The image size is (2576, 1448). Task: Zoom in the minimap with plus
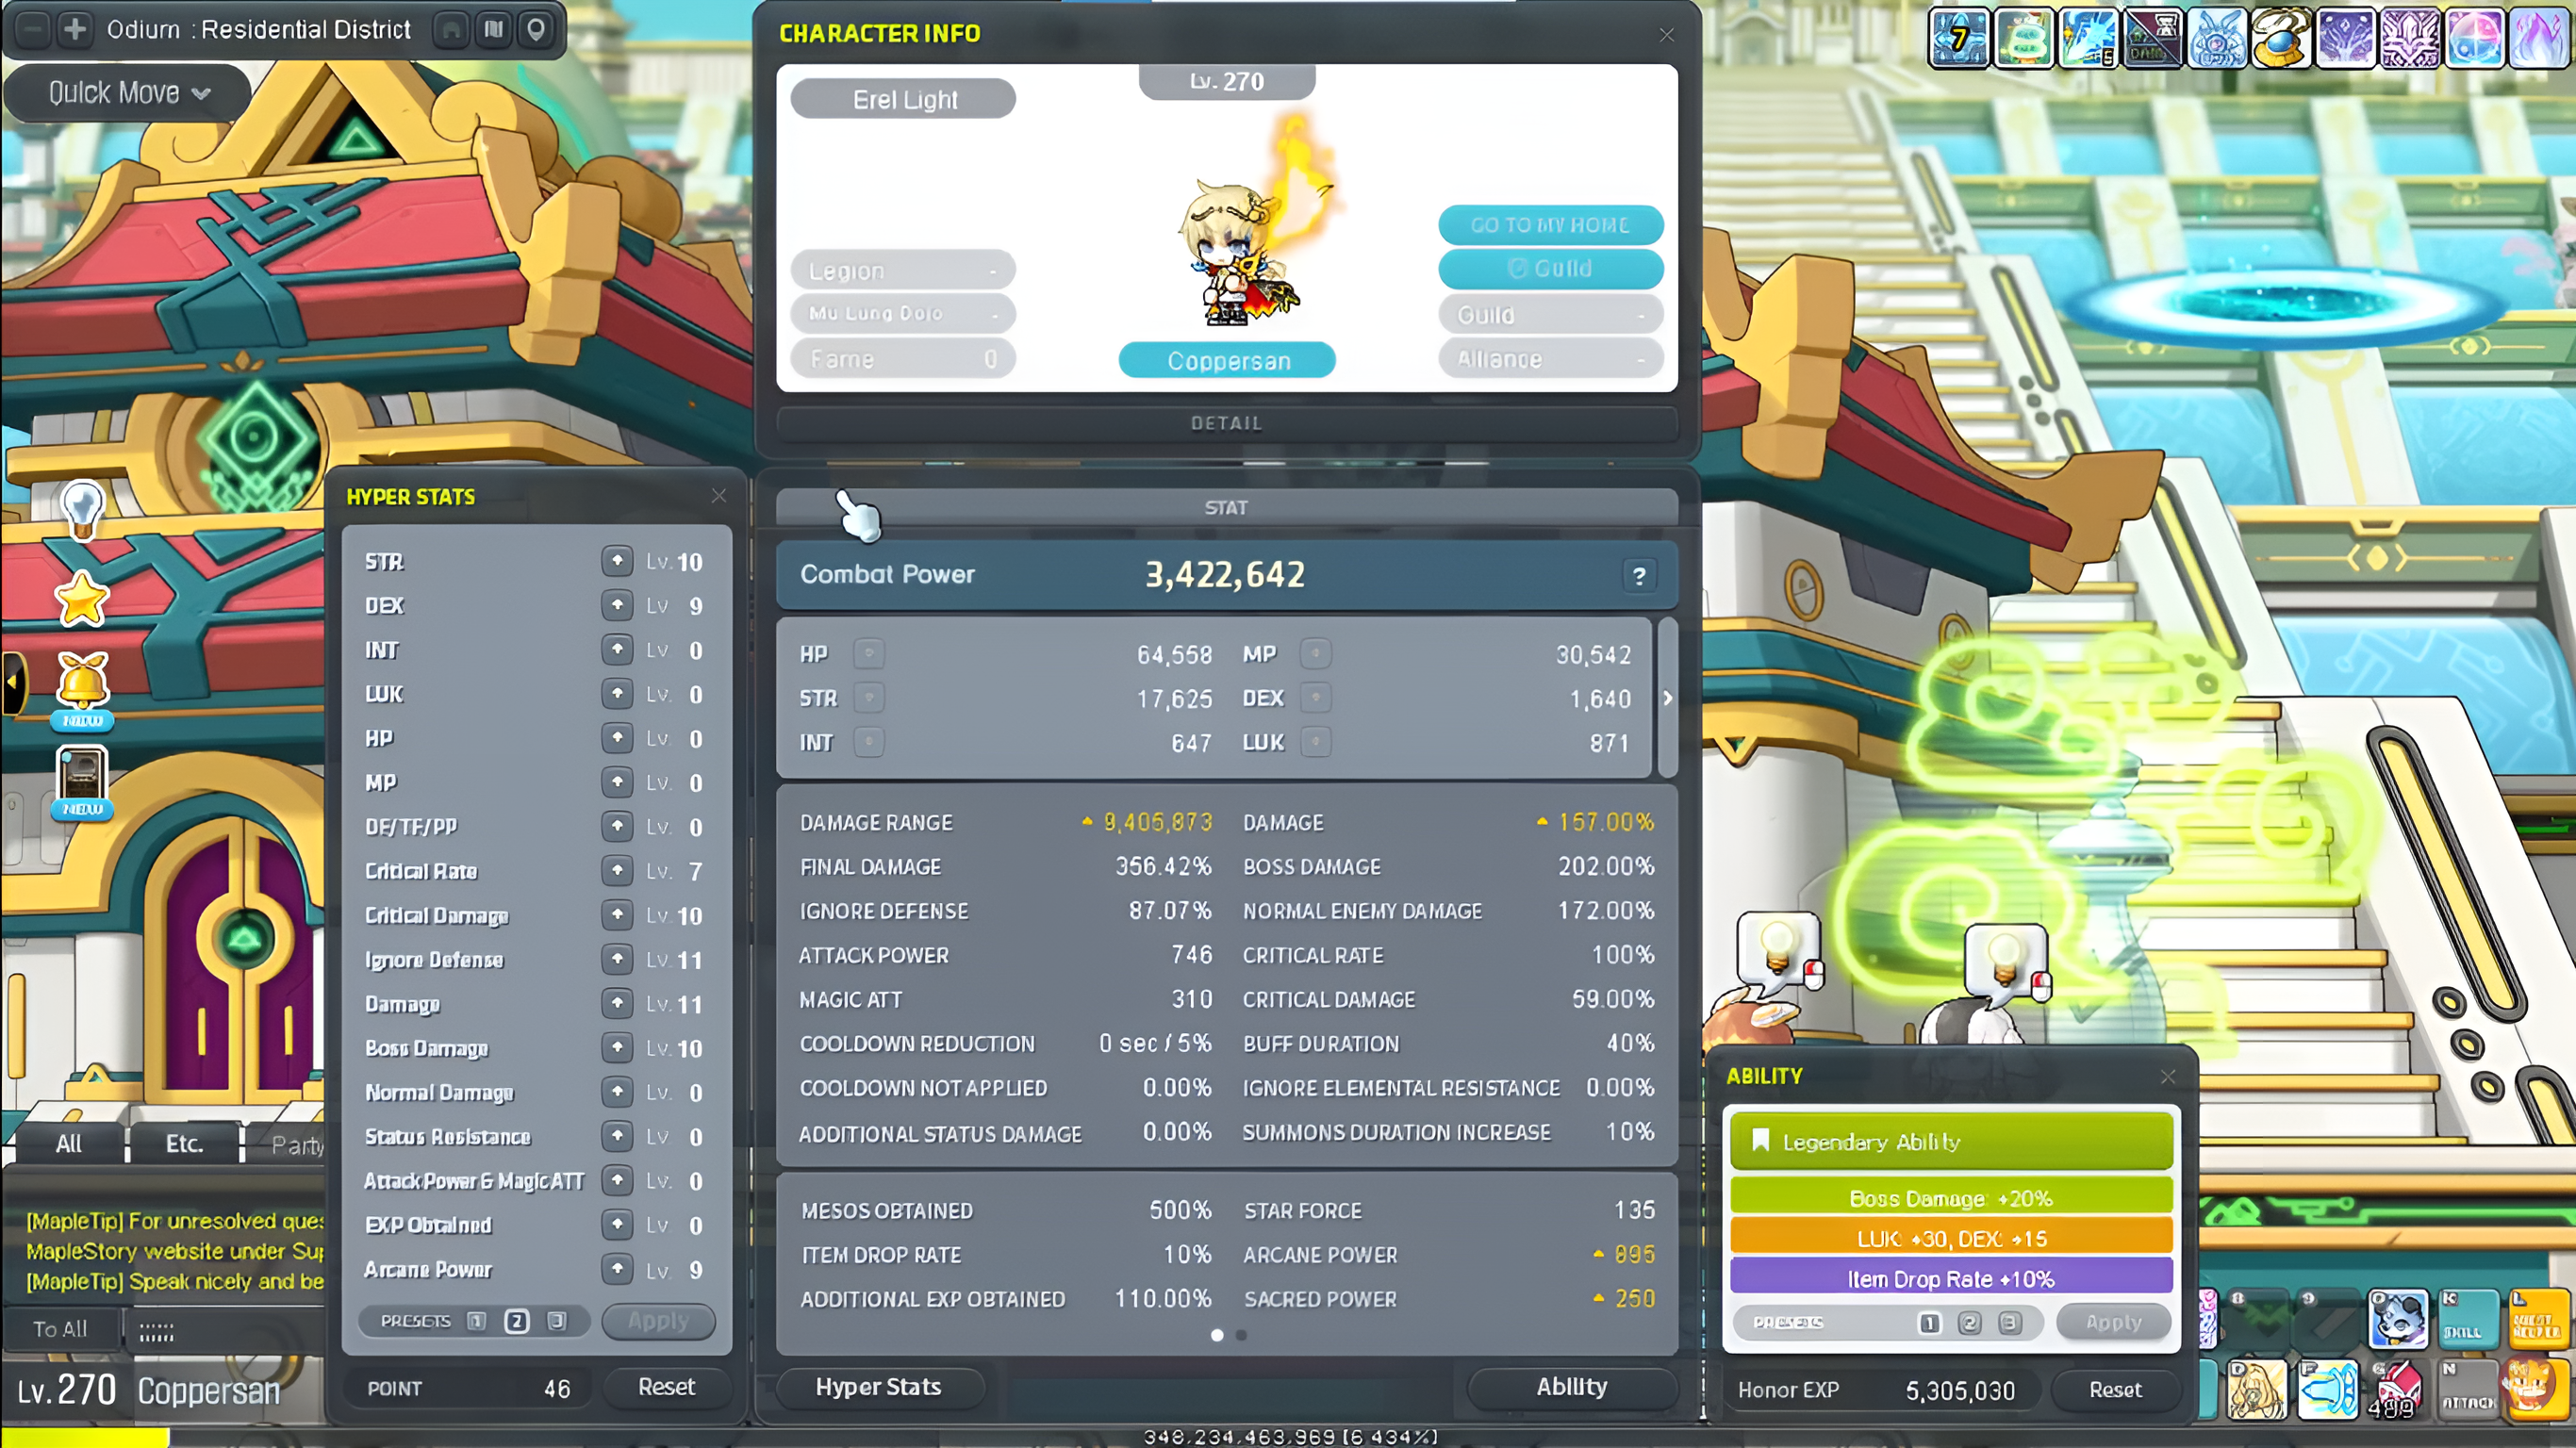coord(74,29)
